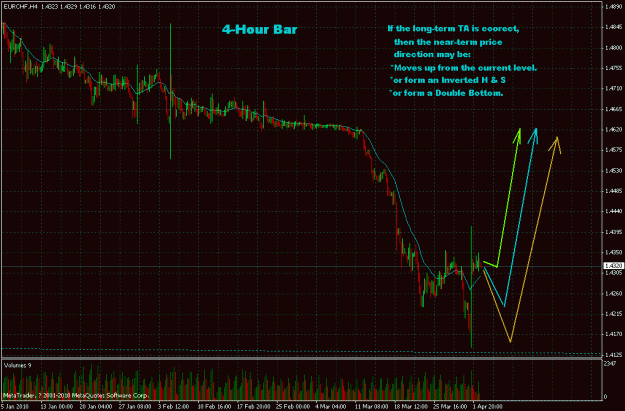Click 'If the long-term TA is correct' text
Viewport: 625px width, 411px height.
453,29
